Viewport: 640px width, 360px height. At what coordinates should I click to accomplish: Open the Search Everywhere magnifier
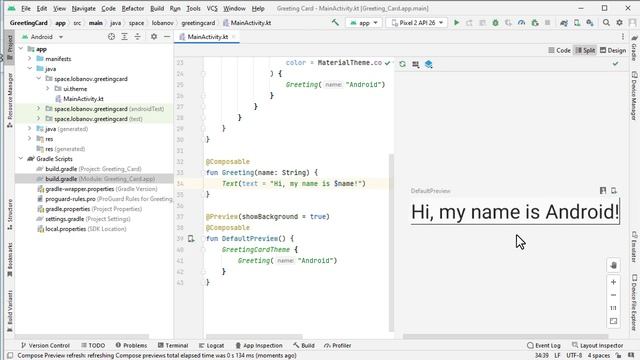[606, 23]
